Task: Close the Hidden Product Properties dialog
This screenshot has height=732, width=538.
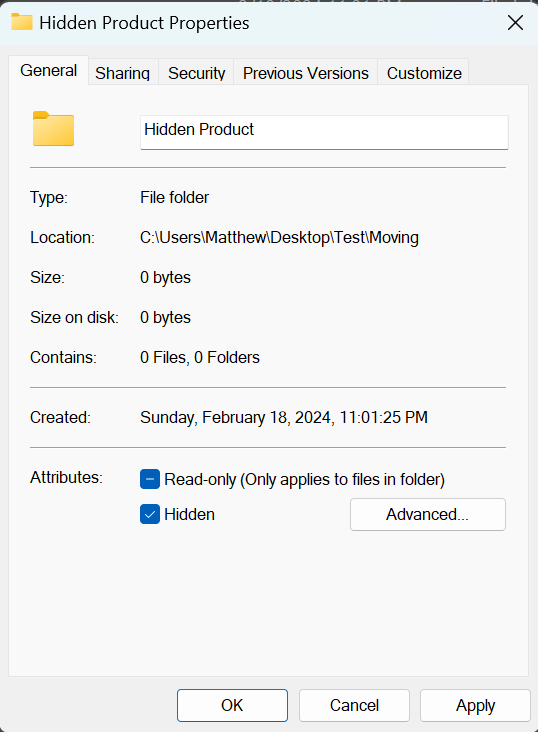Action: coord(515,22)
